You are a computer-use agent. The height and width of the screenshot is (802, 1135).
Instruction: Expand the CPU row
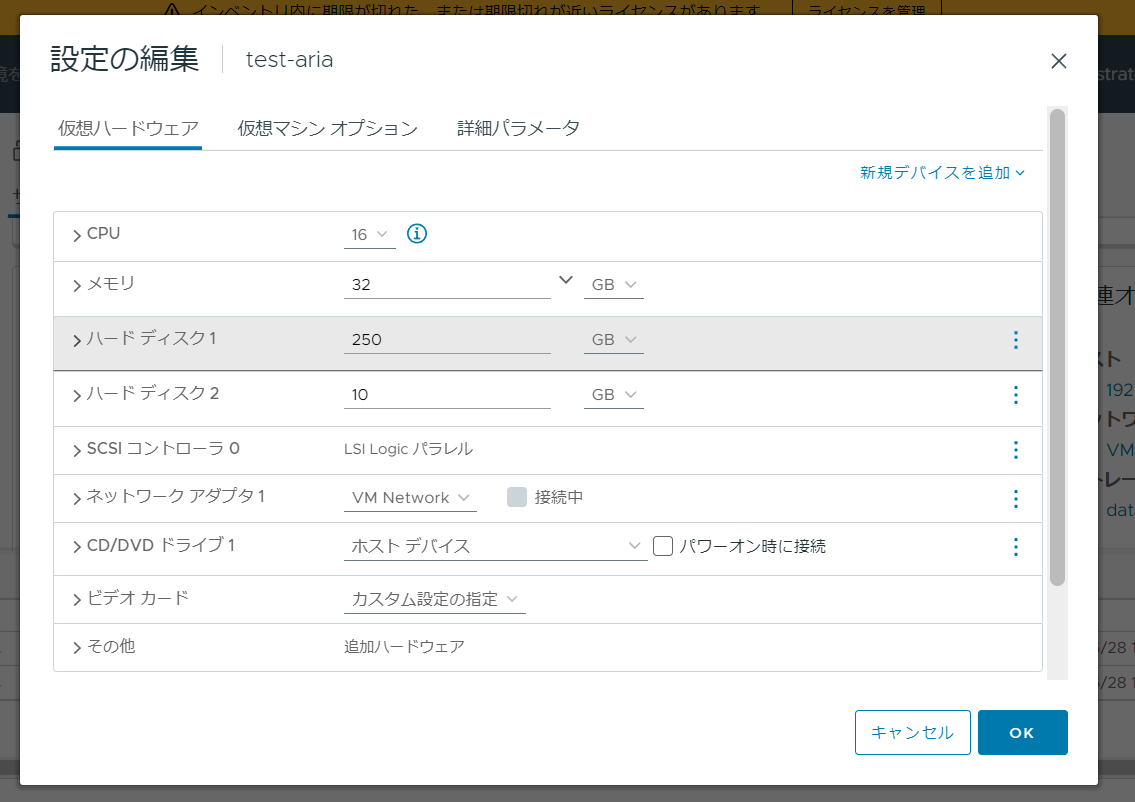tap(77, 235)
